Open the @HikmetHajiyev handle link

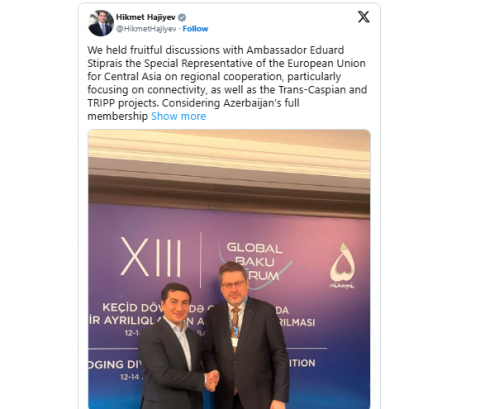146,29
